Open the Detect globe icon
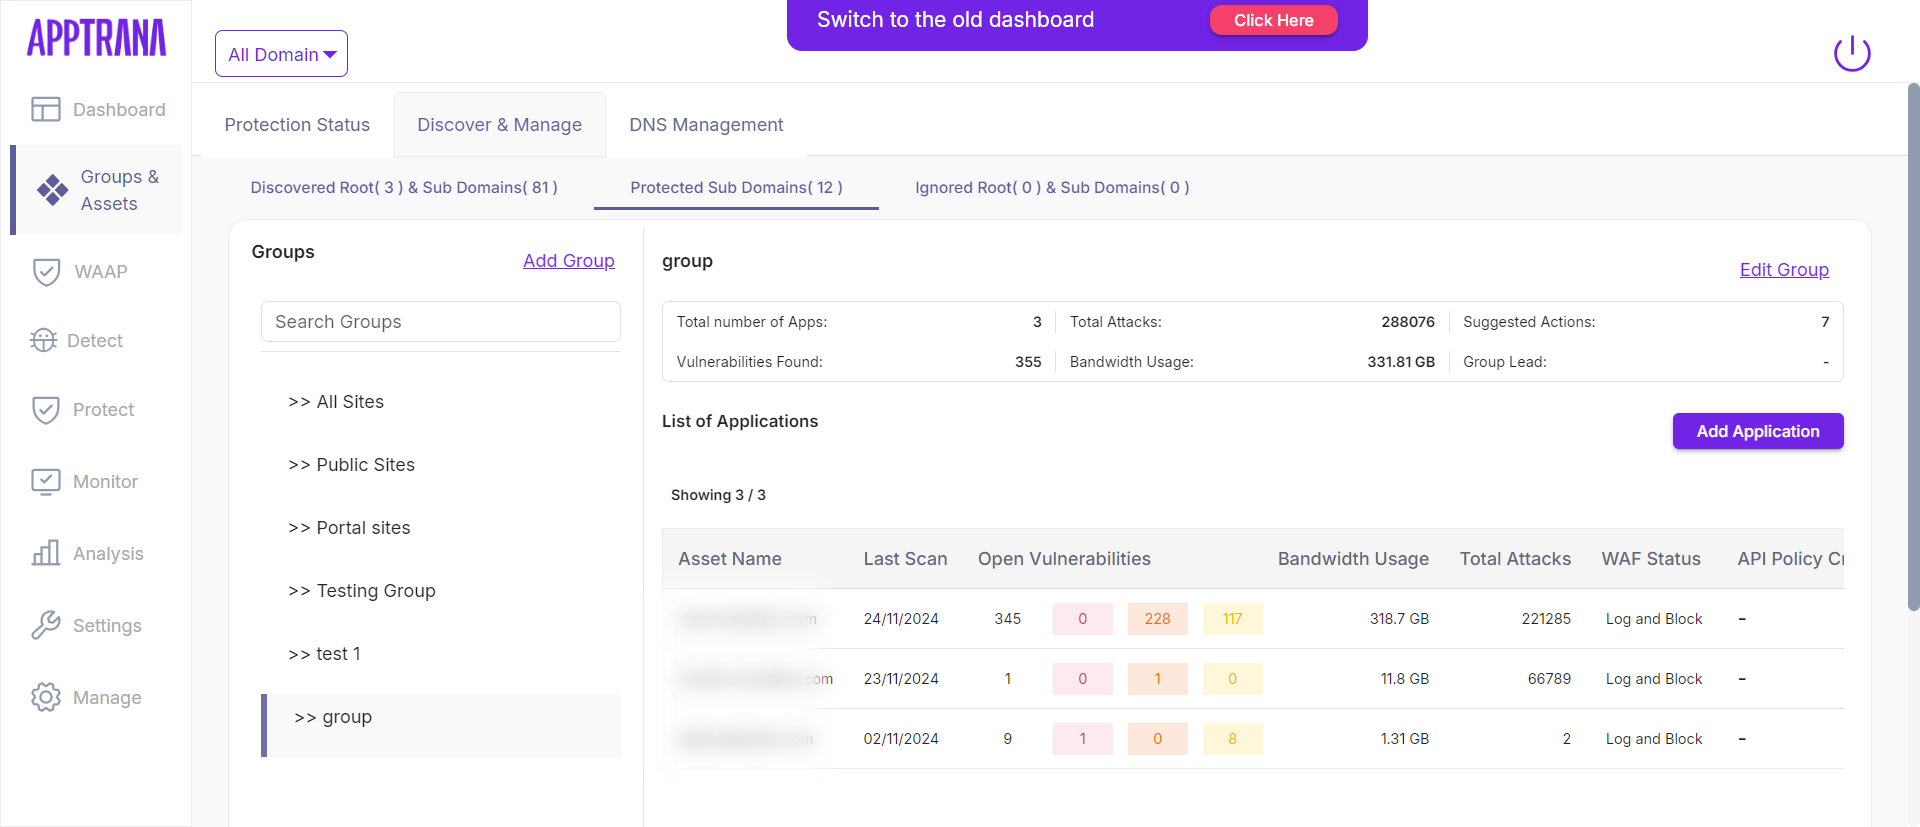Image resolution: width=1920 pixels, height=827 pixels. click(x=44, y=340)
